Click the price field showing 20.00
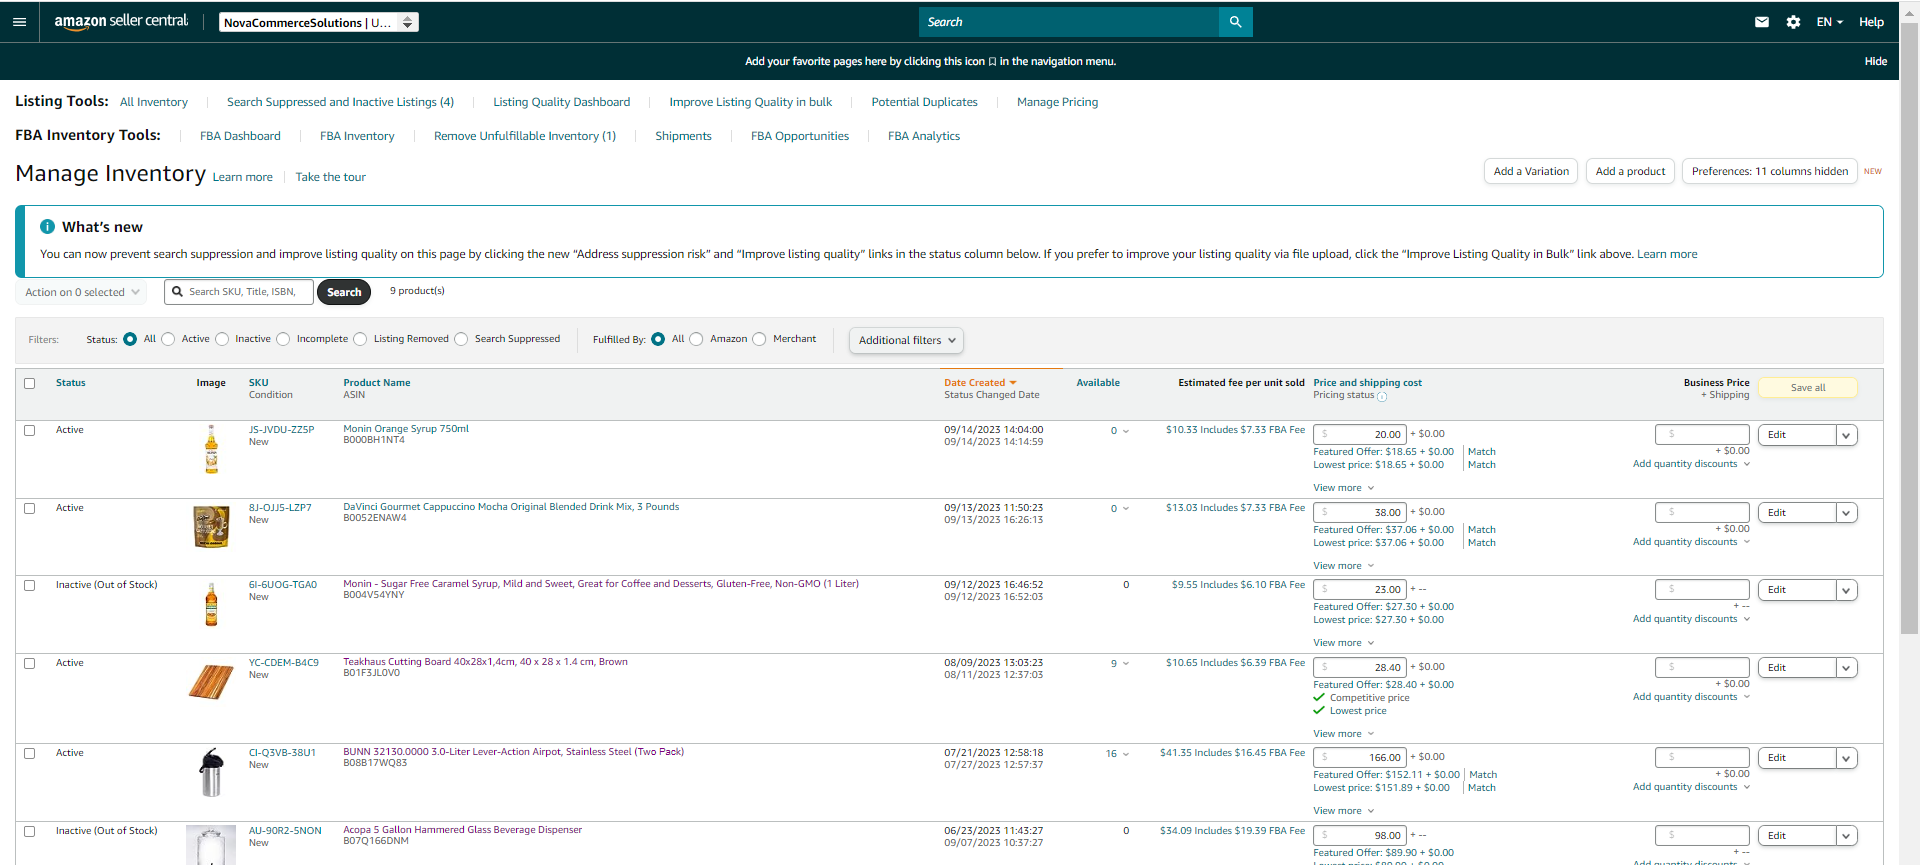 1360,434
